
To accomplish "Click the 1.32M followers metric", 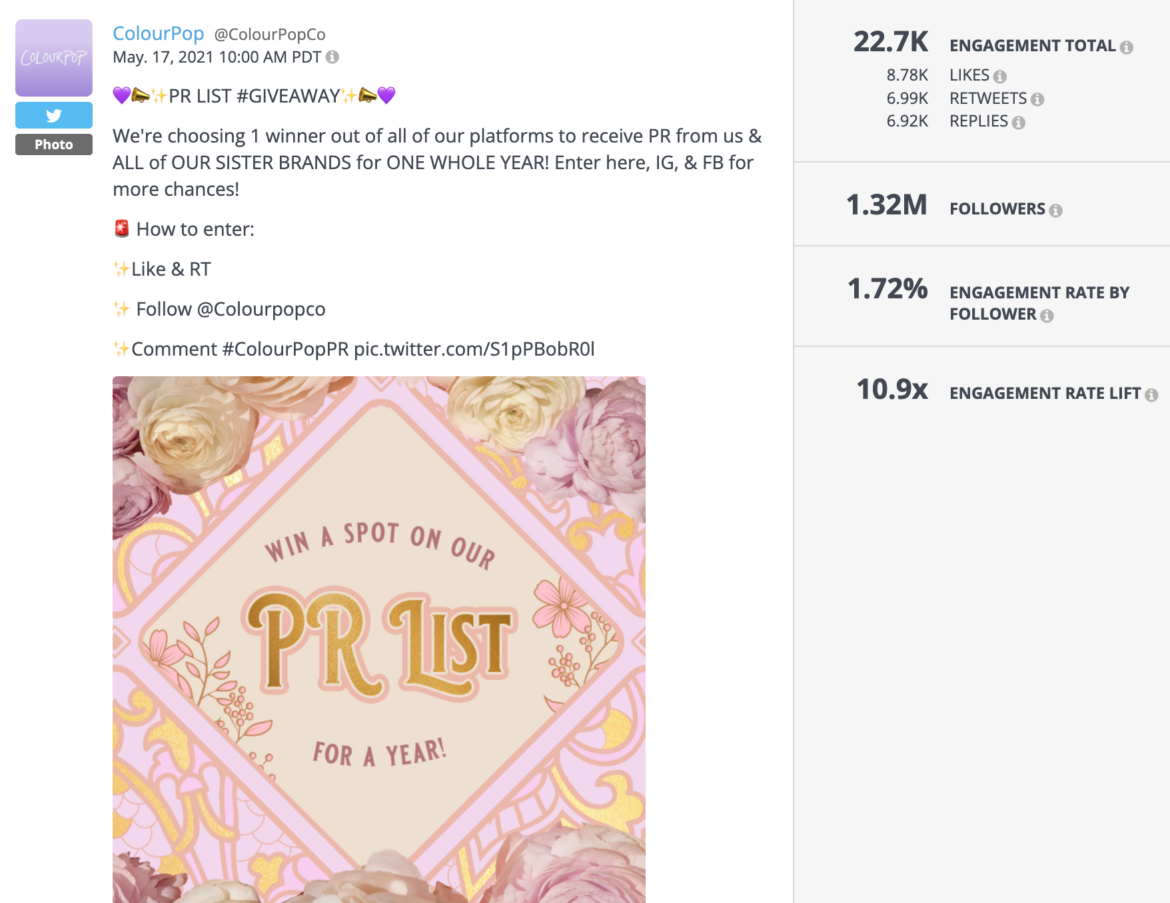I will coord(886,206).
